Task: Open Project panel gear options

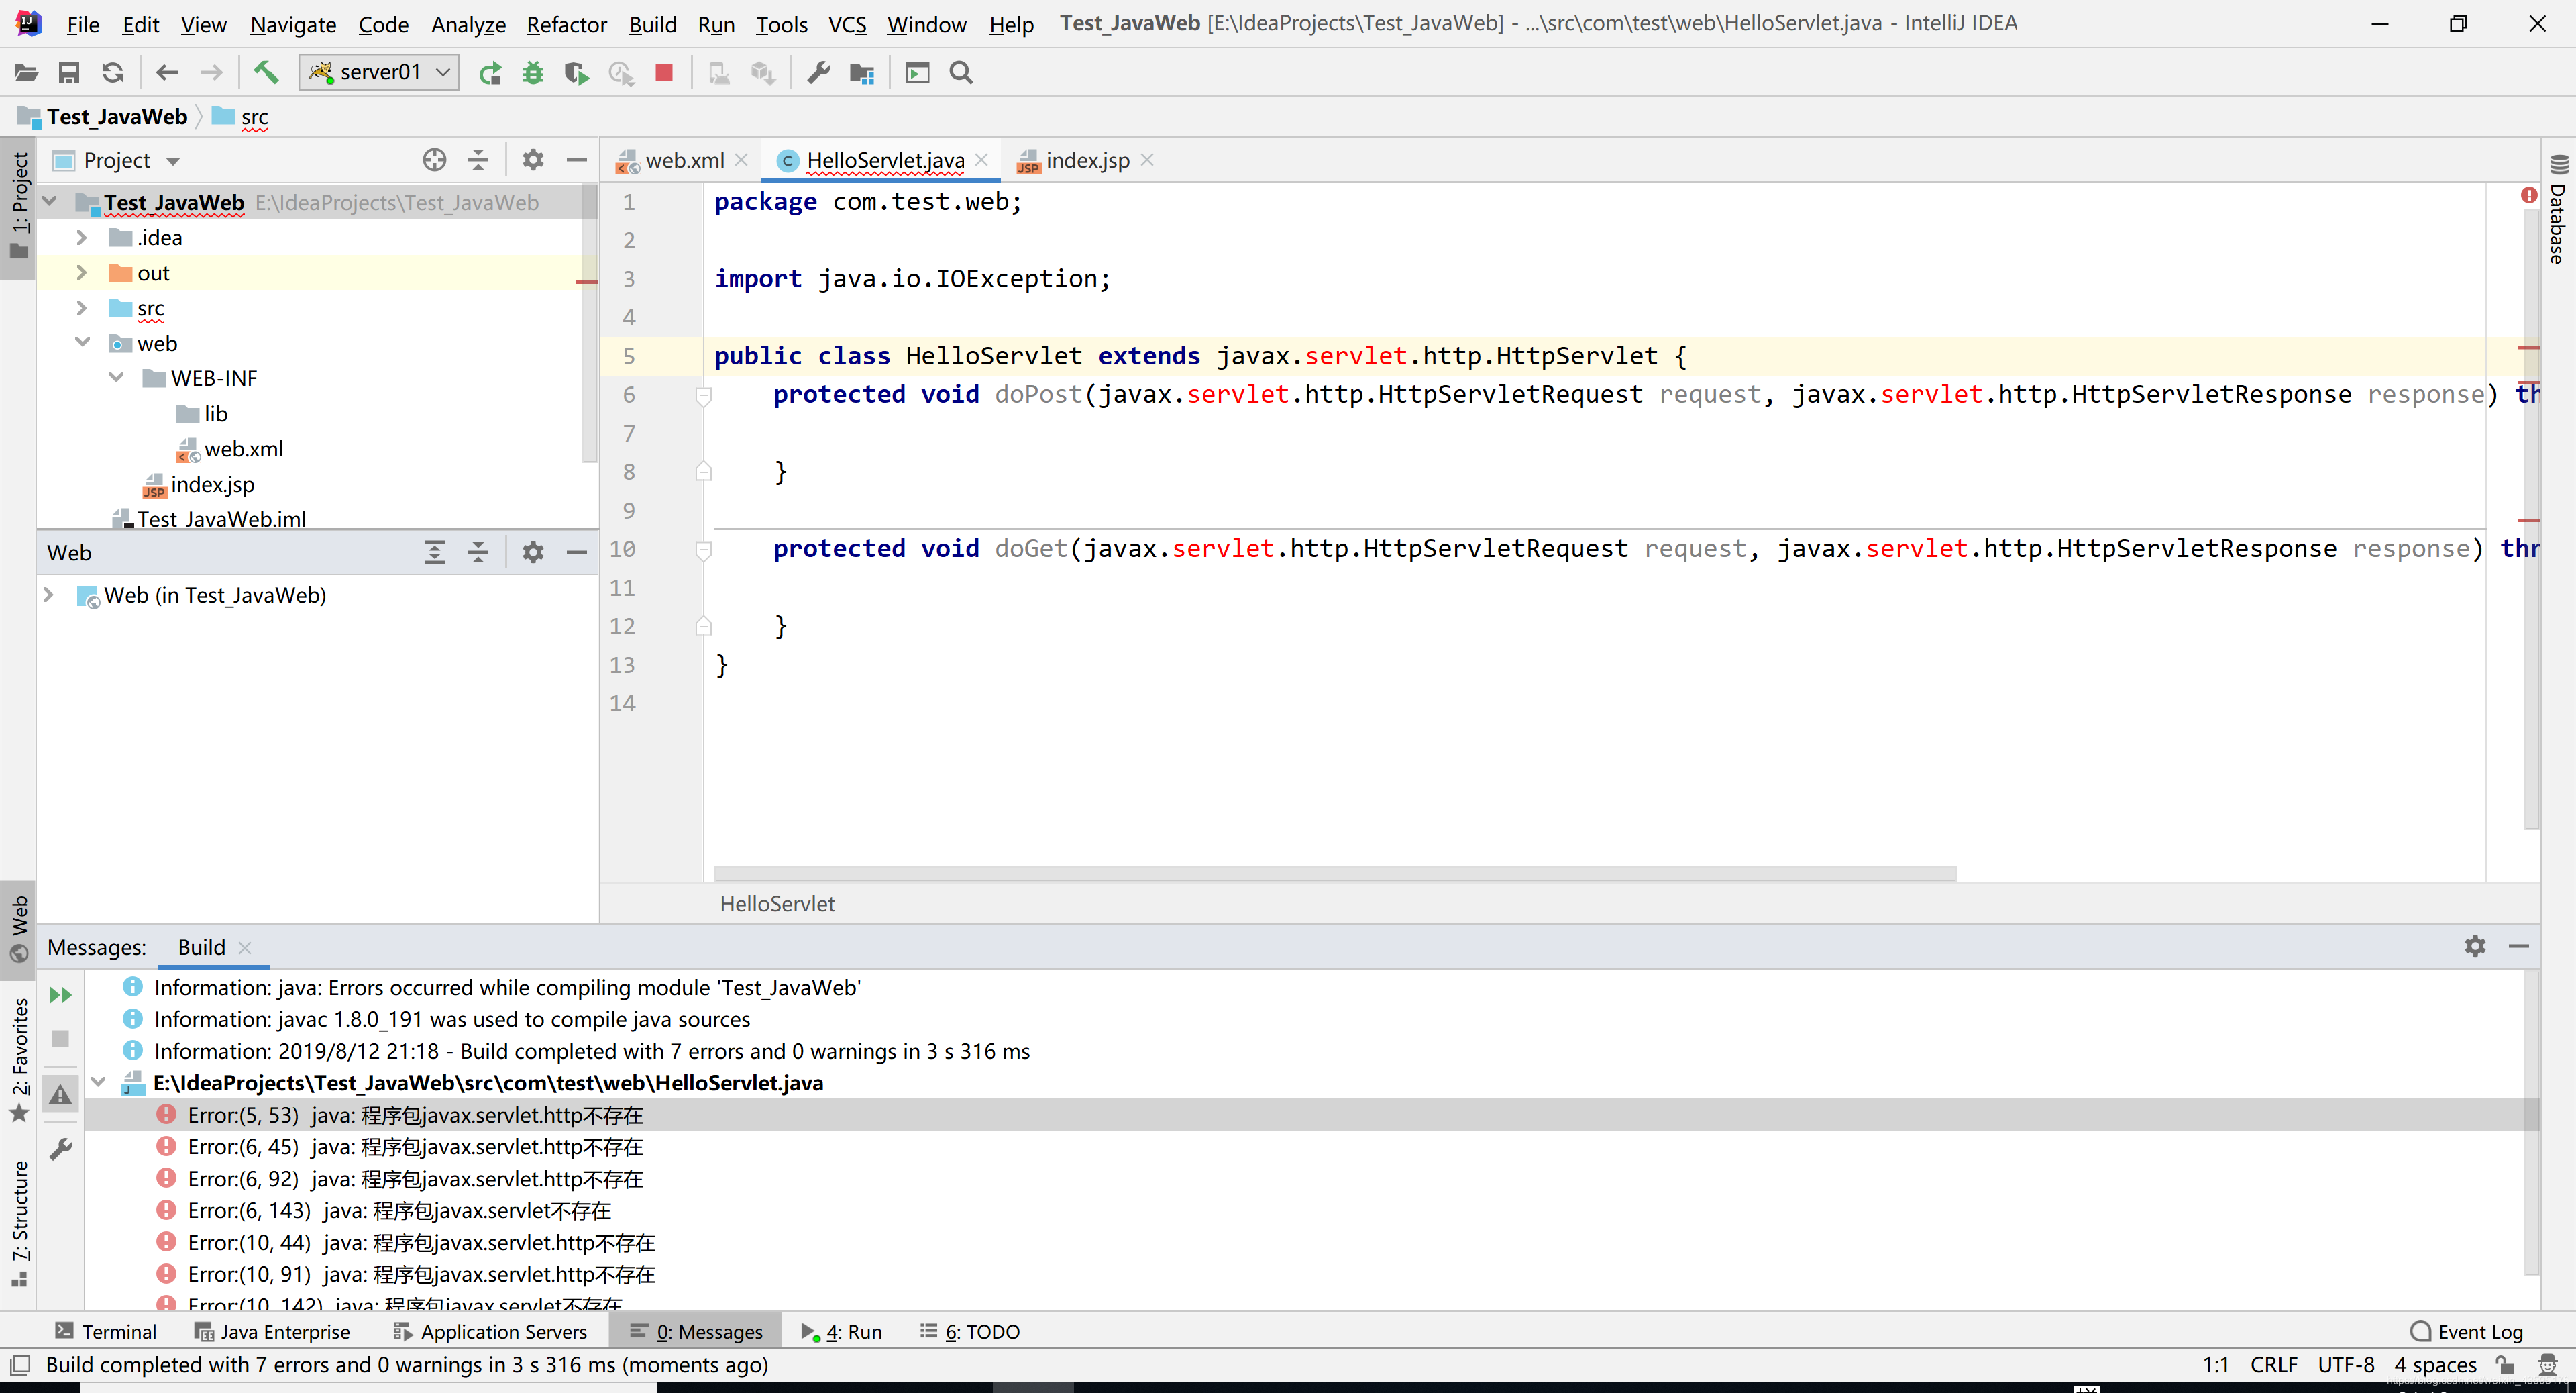Action: click(x=533, y=160)
